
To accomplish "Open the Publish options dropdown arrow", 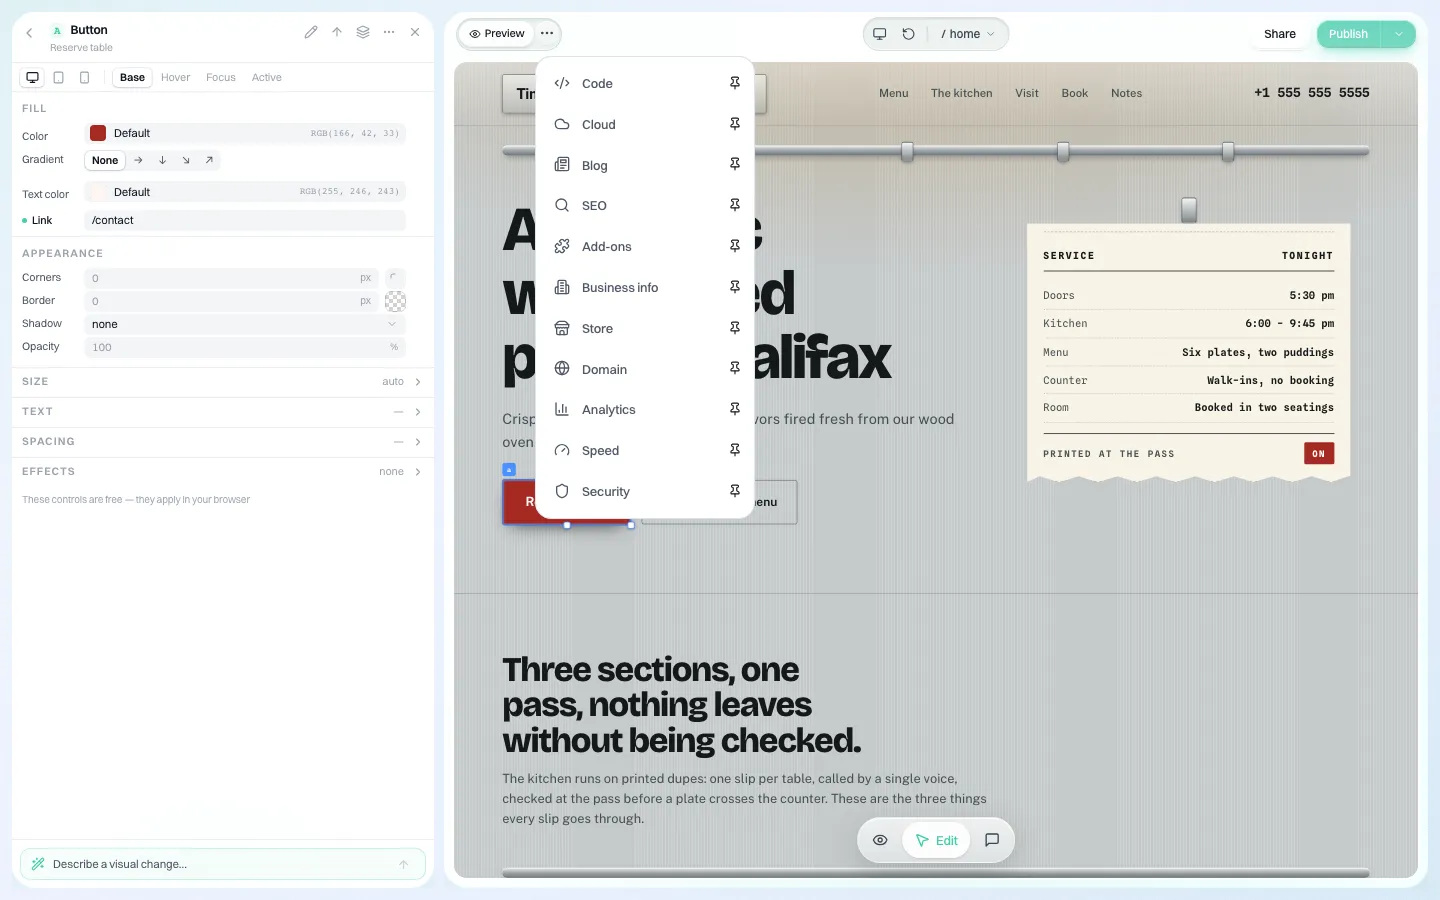I will [x=1399, y=34].
